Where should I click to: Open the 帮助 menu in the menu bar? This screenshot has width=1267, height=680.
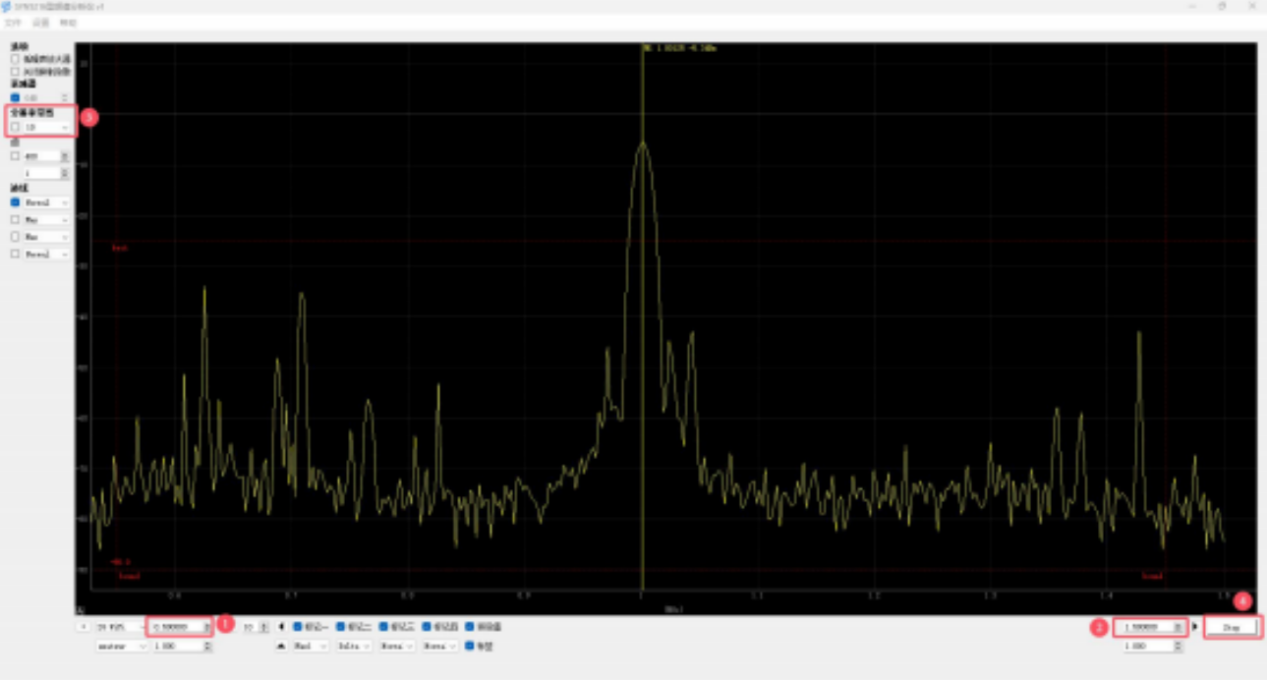pos(67,21)
